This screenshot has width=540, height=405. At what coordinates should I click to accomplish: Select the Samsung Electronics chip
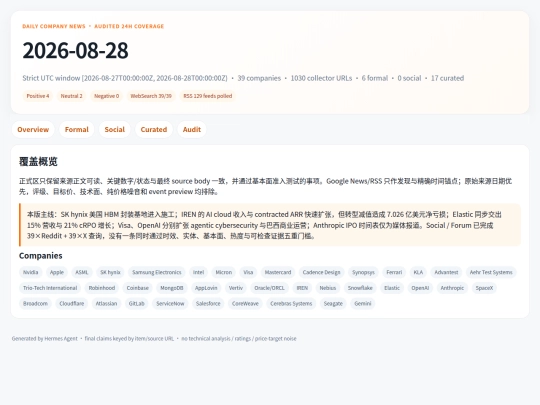[157, 272]
